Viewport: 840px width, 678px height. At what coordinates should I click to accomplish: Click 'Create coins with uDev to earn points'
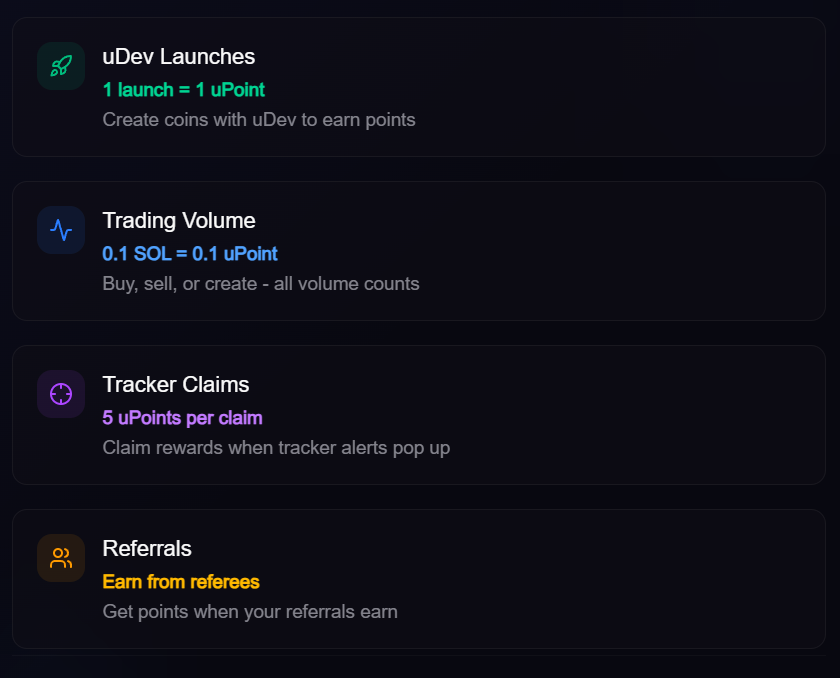(259, 120)
